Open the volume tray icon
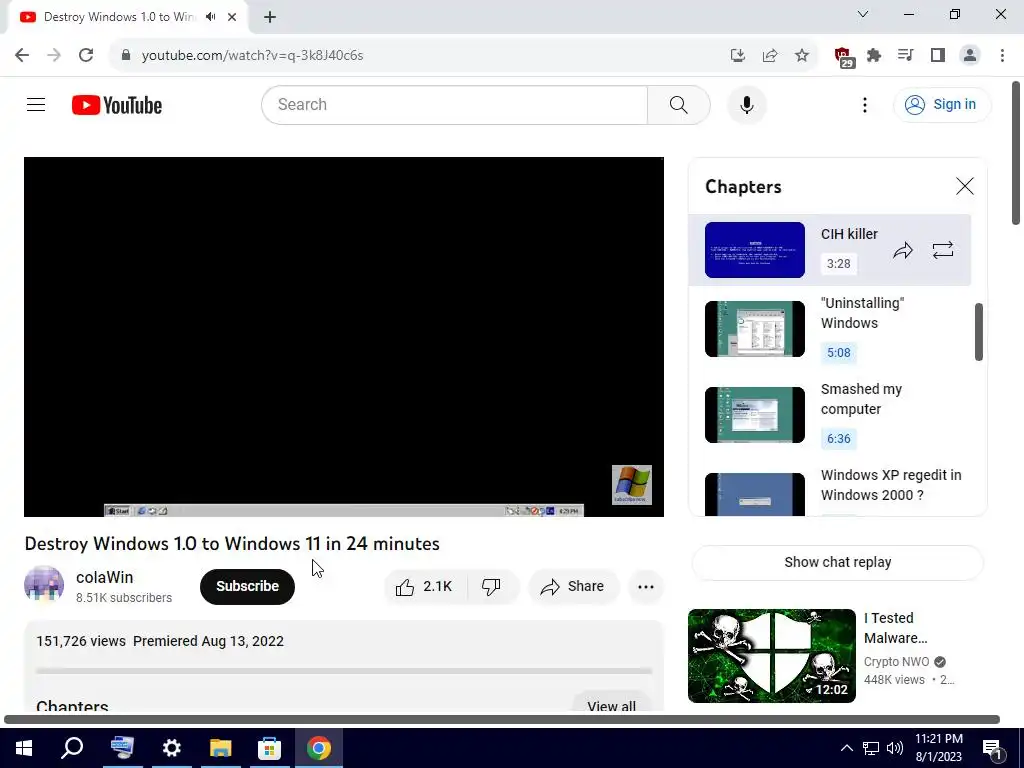The width and height of the screenshot is (1024, 768). click(895, 748)
